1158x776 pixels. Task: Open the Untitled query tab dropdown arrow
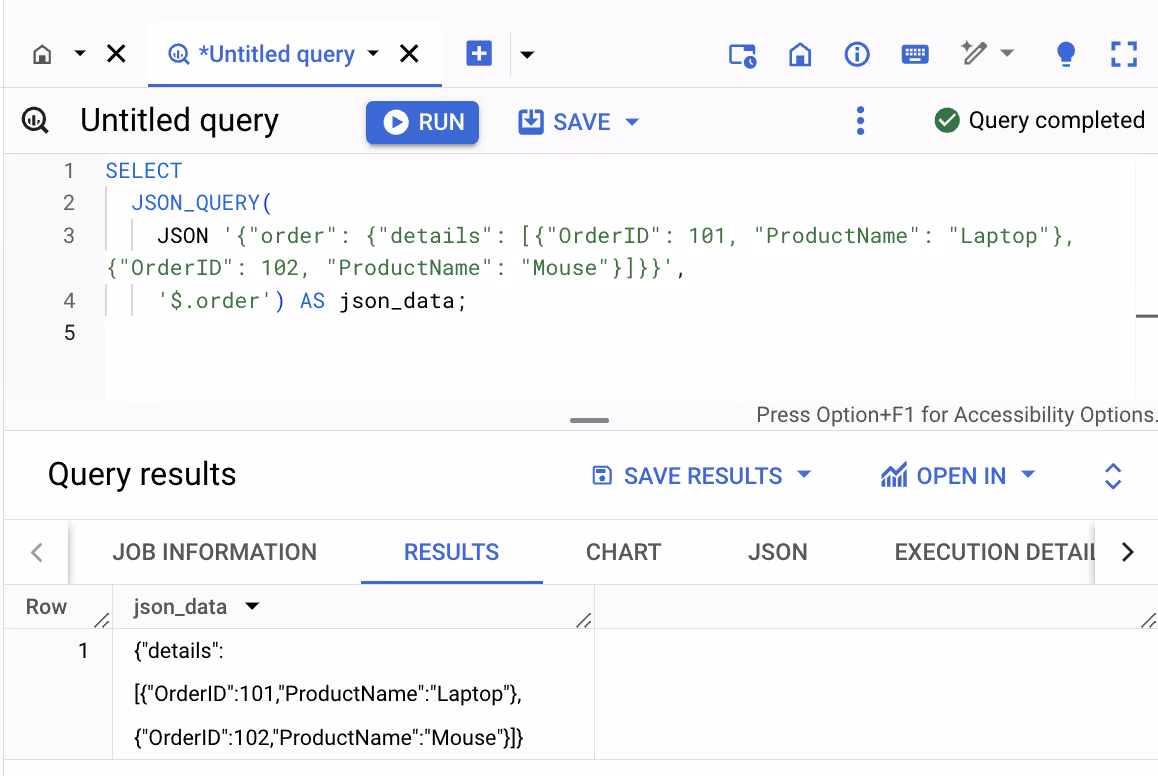coord(373,53)
